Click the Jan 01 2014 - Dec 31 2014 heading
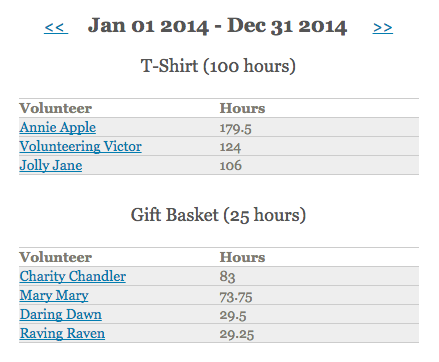 tap(217, 26)
